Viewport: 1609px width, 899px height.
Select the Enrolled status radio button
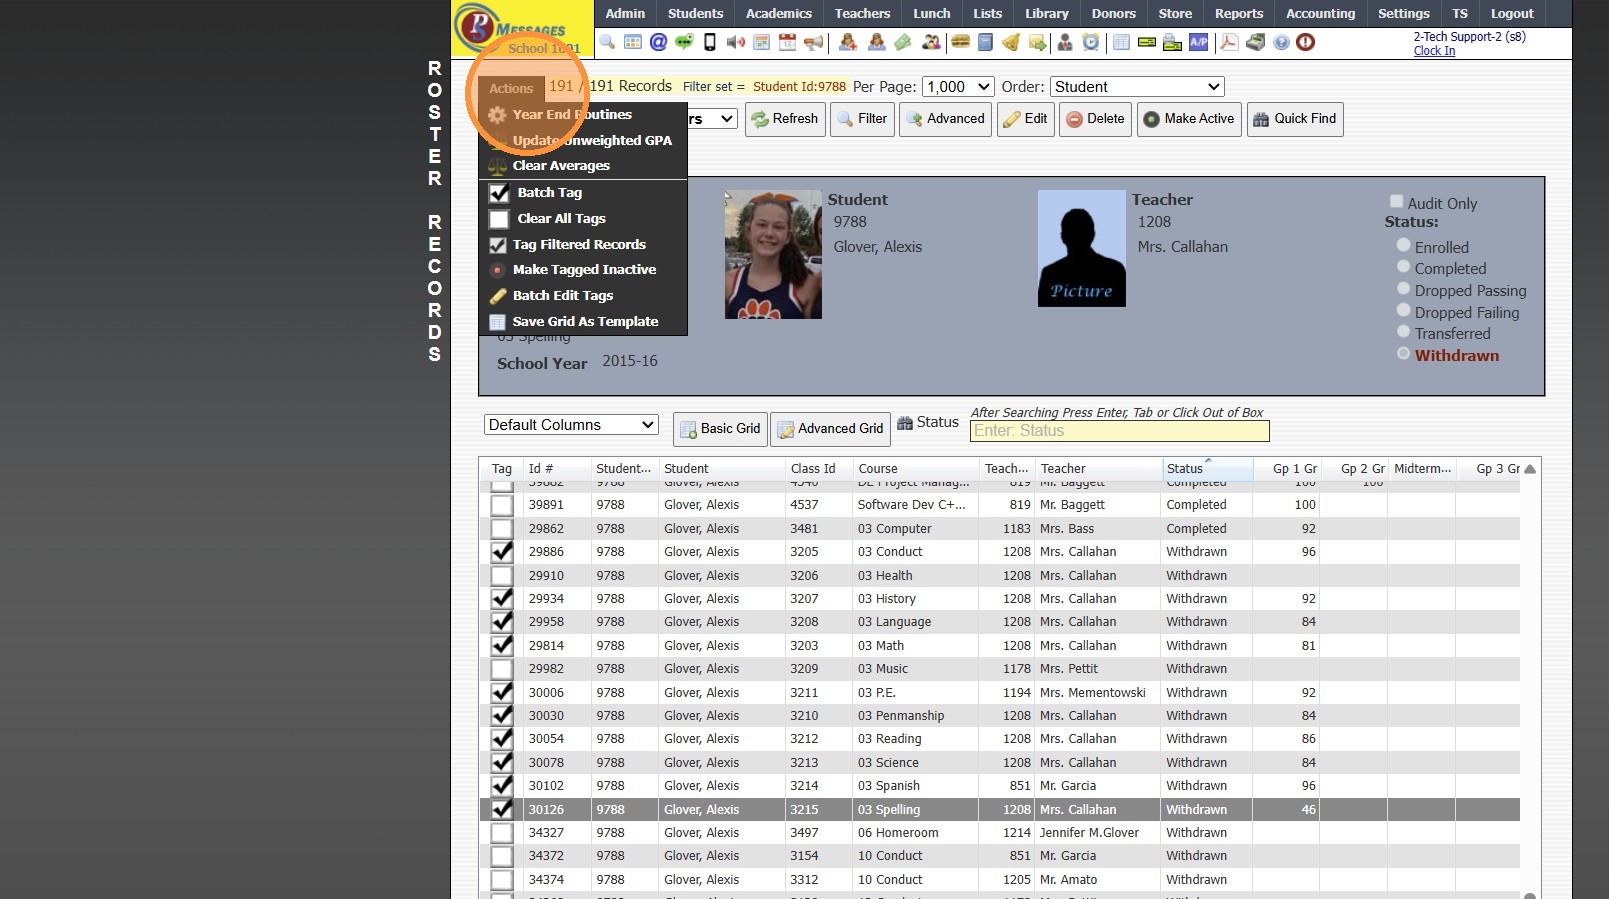click(x=1403, y=246)
